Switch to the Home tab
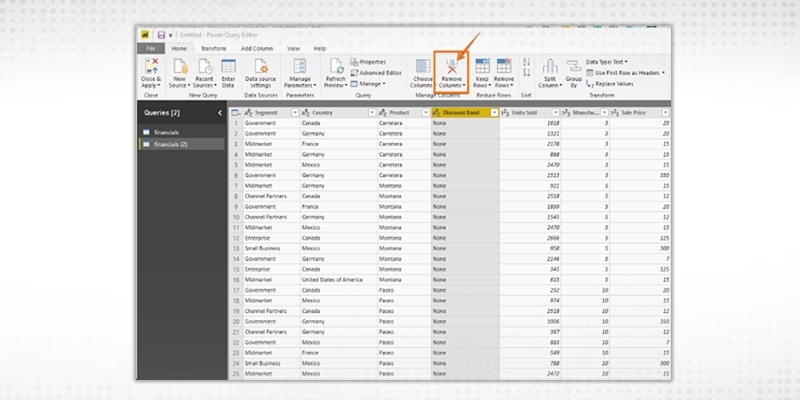 [179, 48]
